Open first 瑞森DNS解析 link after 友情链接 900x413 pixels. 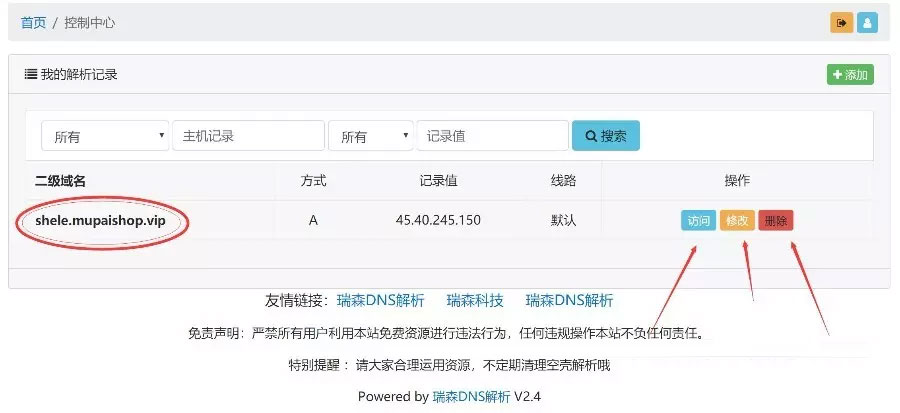(x=380, y=300)
